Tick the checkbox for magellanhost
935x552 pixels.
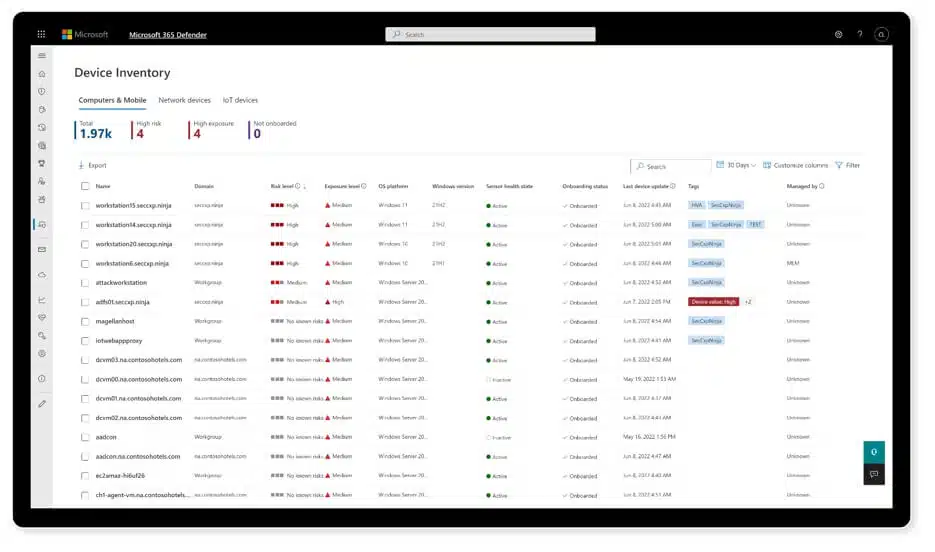coord(85,321)
